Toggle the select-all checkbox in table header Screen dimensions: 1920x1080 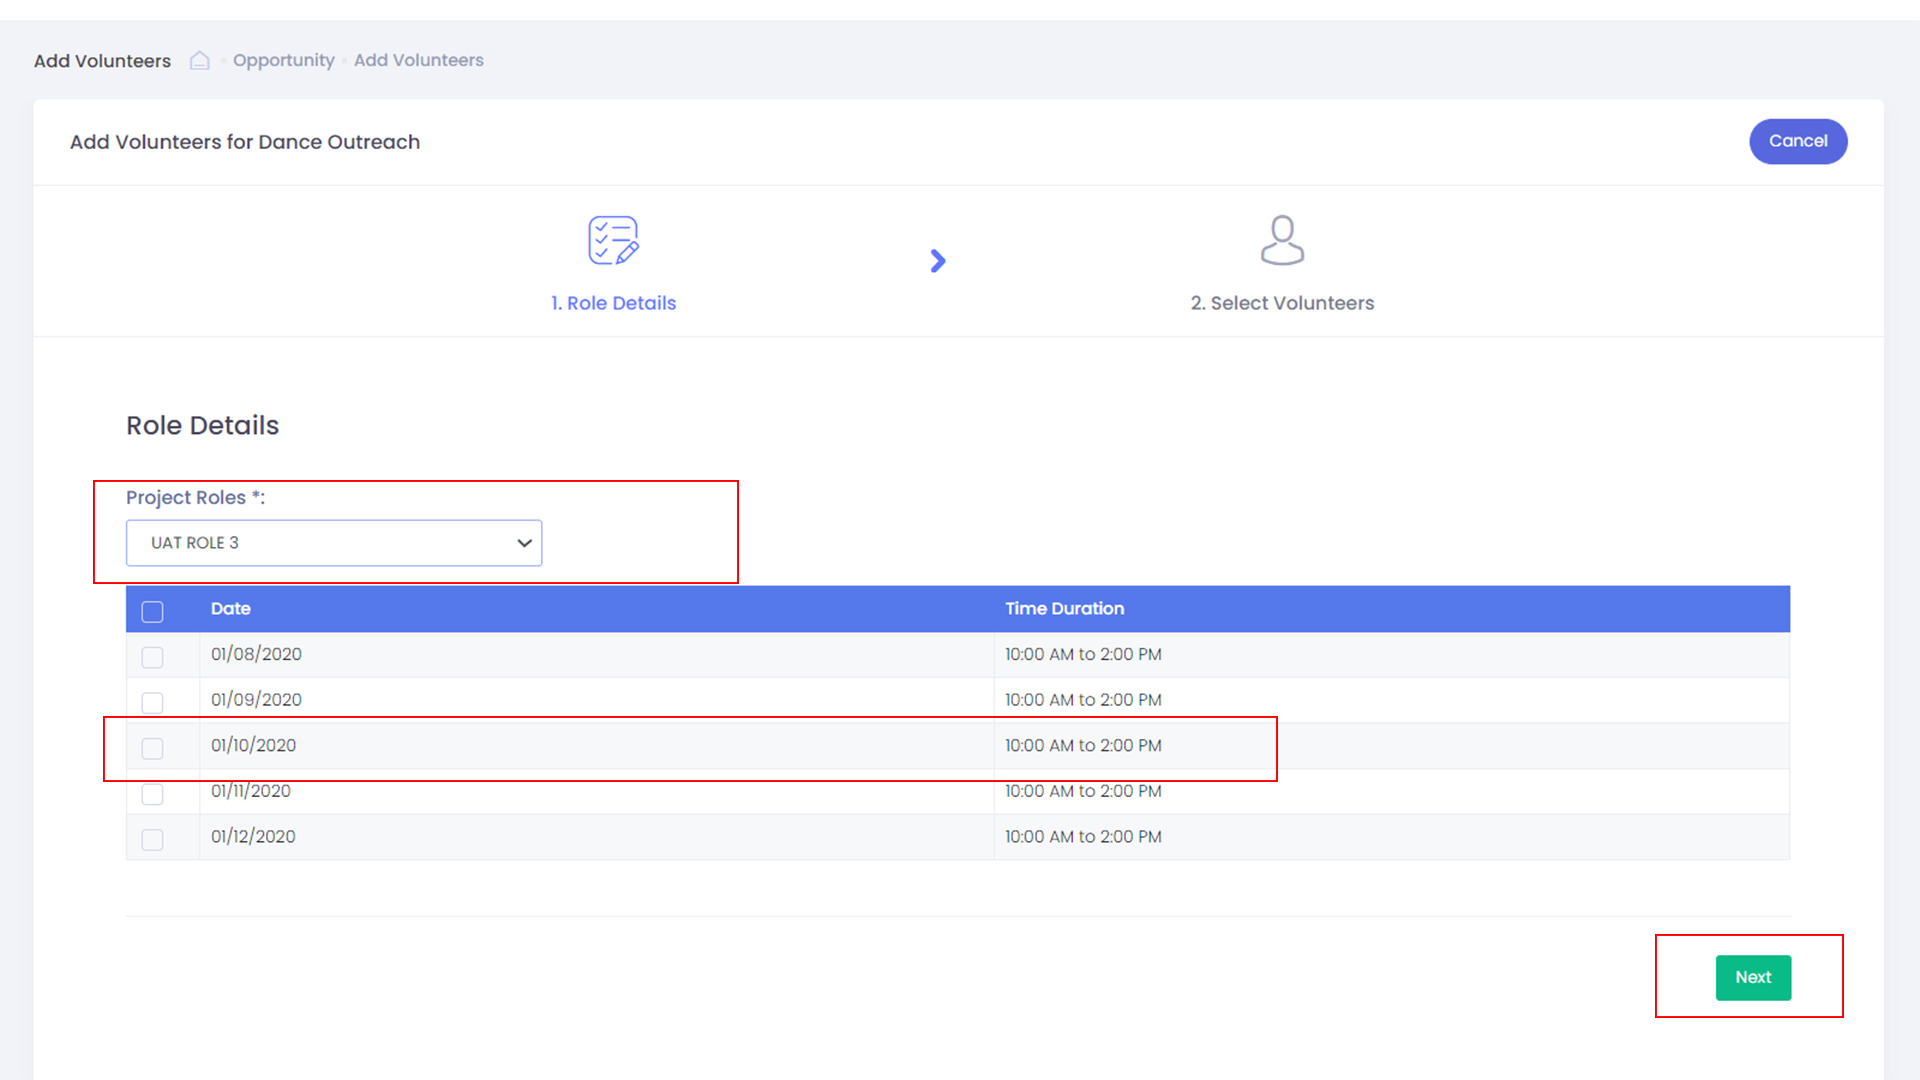(x=152, y=611)
